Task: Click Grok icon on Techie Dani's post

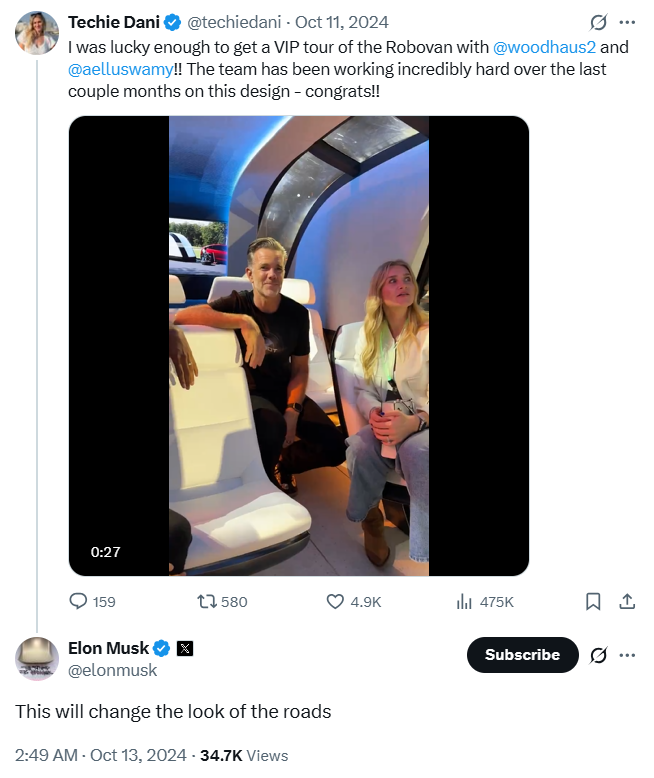Action: (599, 22)
